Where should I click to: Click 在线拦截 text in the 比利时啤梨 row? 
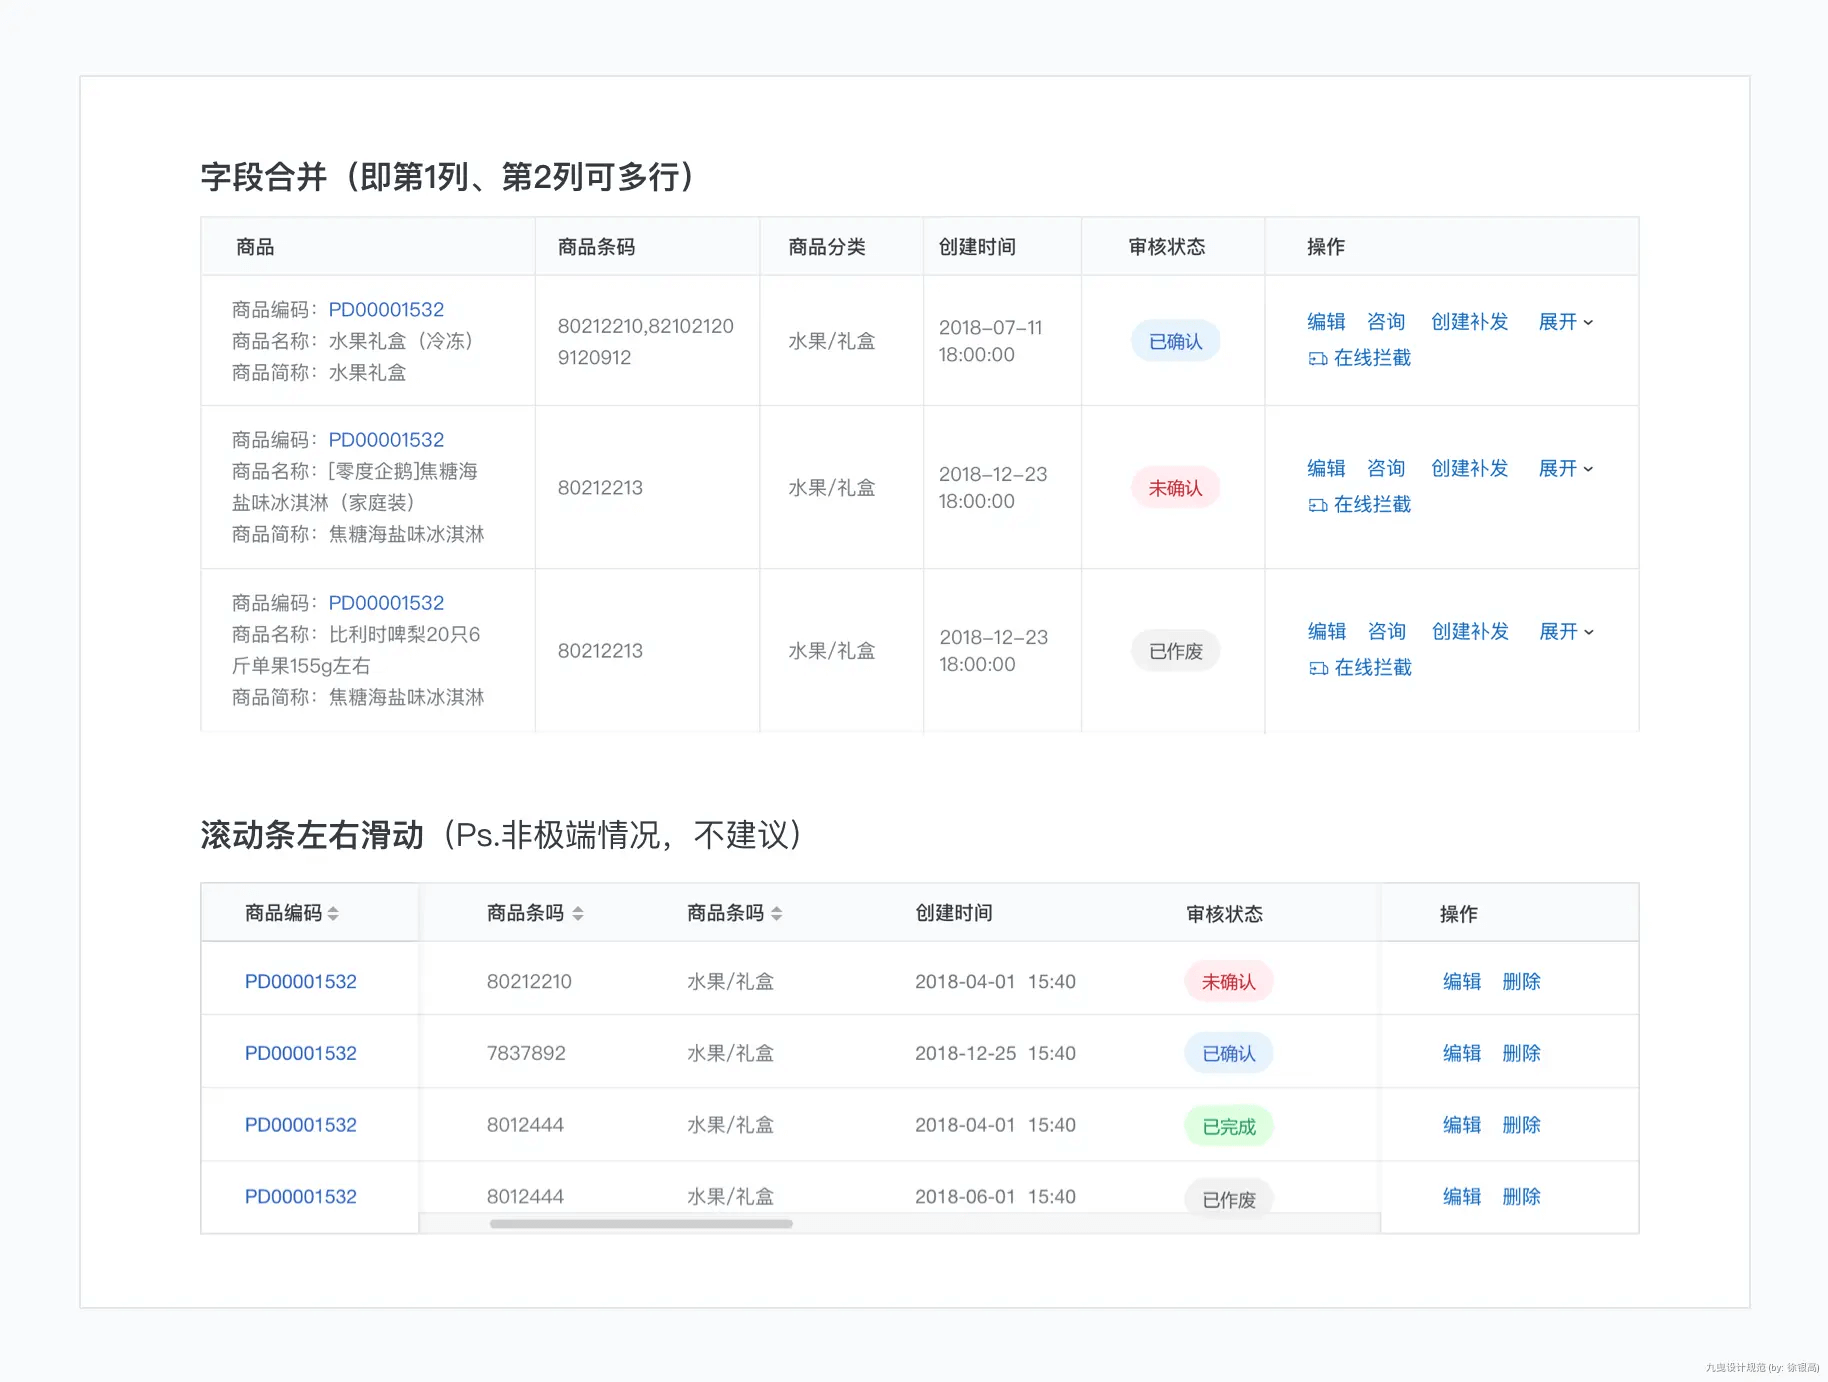(1373, 668)
